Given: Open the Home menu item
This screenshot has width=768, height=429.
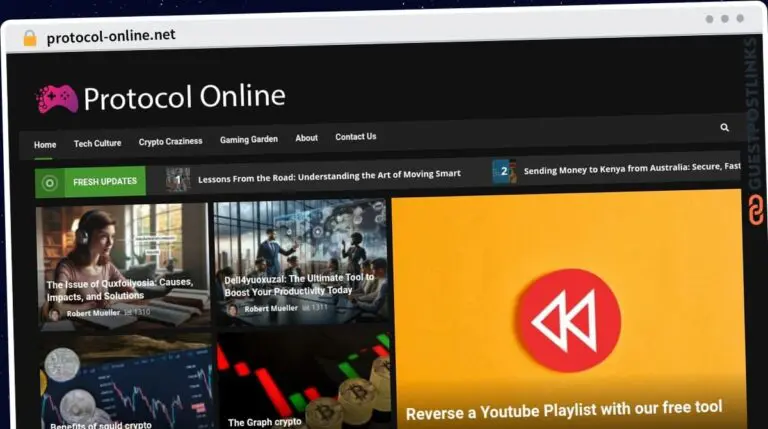Looking at the screenshot, I should [x=45, y=144].
